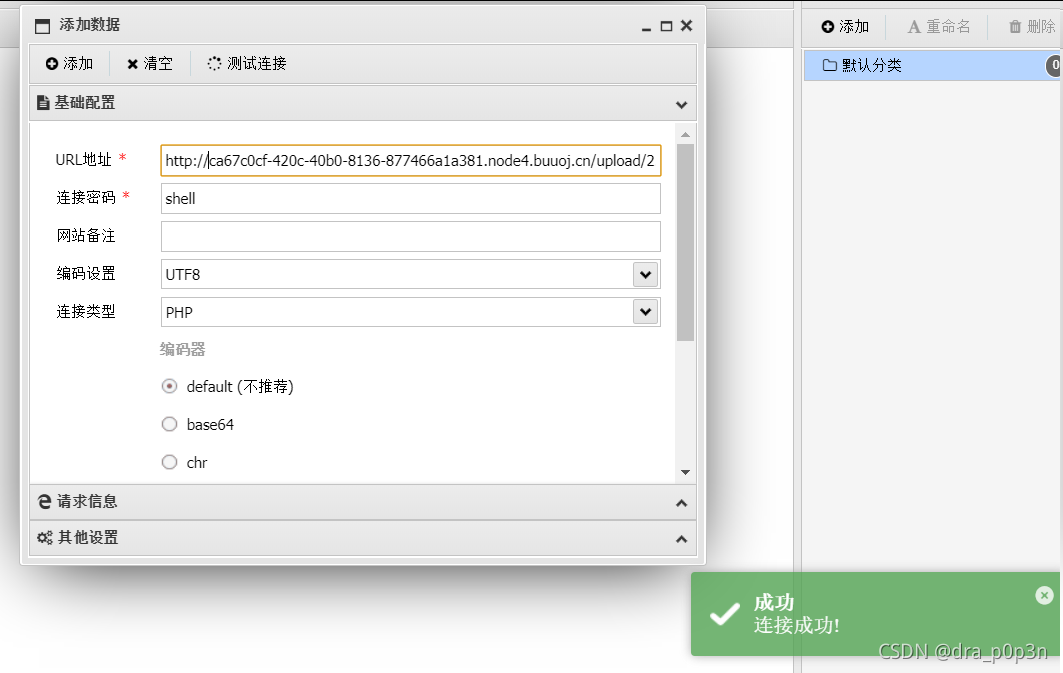Maximize the 添加数据 dialog
Image resolution: width=1063 pixels, height=673 pixels.
point(666,26)
